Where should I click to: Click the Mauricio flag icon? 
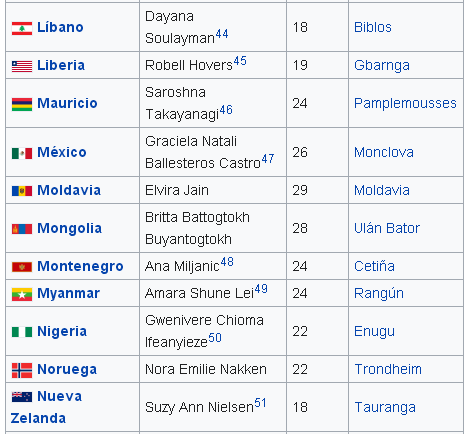[22, 104]
